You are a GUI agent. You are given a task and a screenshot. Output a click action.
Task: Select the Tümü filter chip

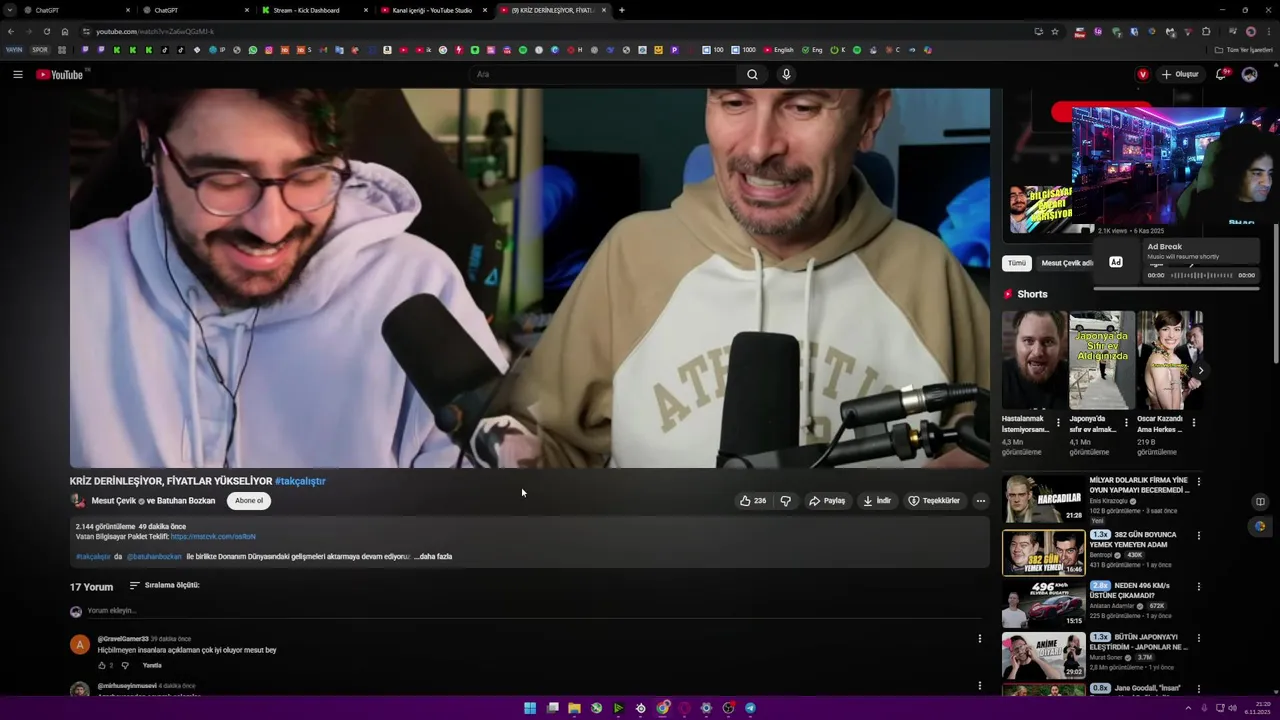[1017, 263]
